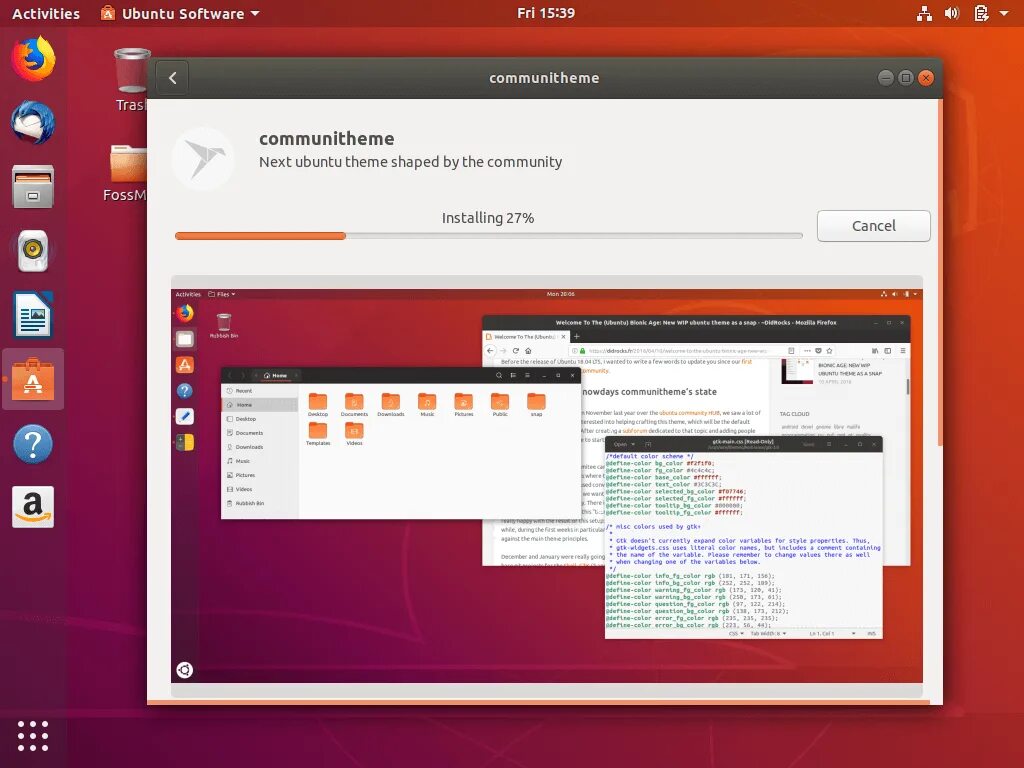Cancel the communitheme installation
Image resolution: width=1024 pixels, height=768 pixels.
(x=873, y=226)
